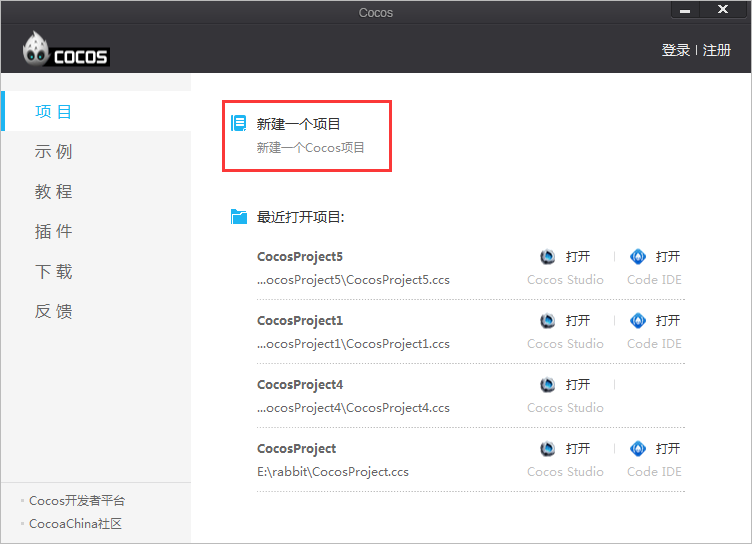Minimize the Cocos window

[685, 10]
